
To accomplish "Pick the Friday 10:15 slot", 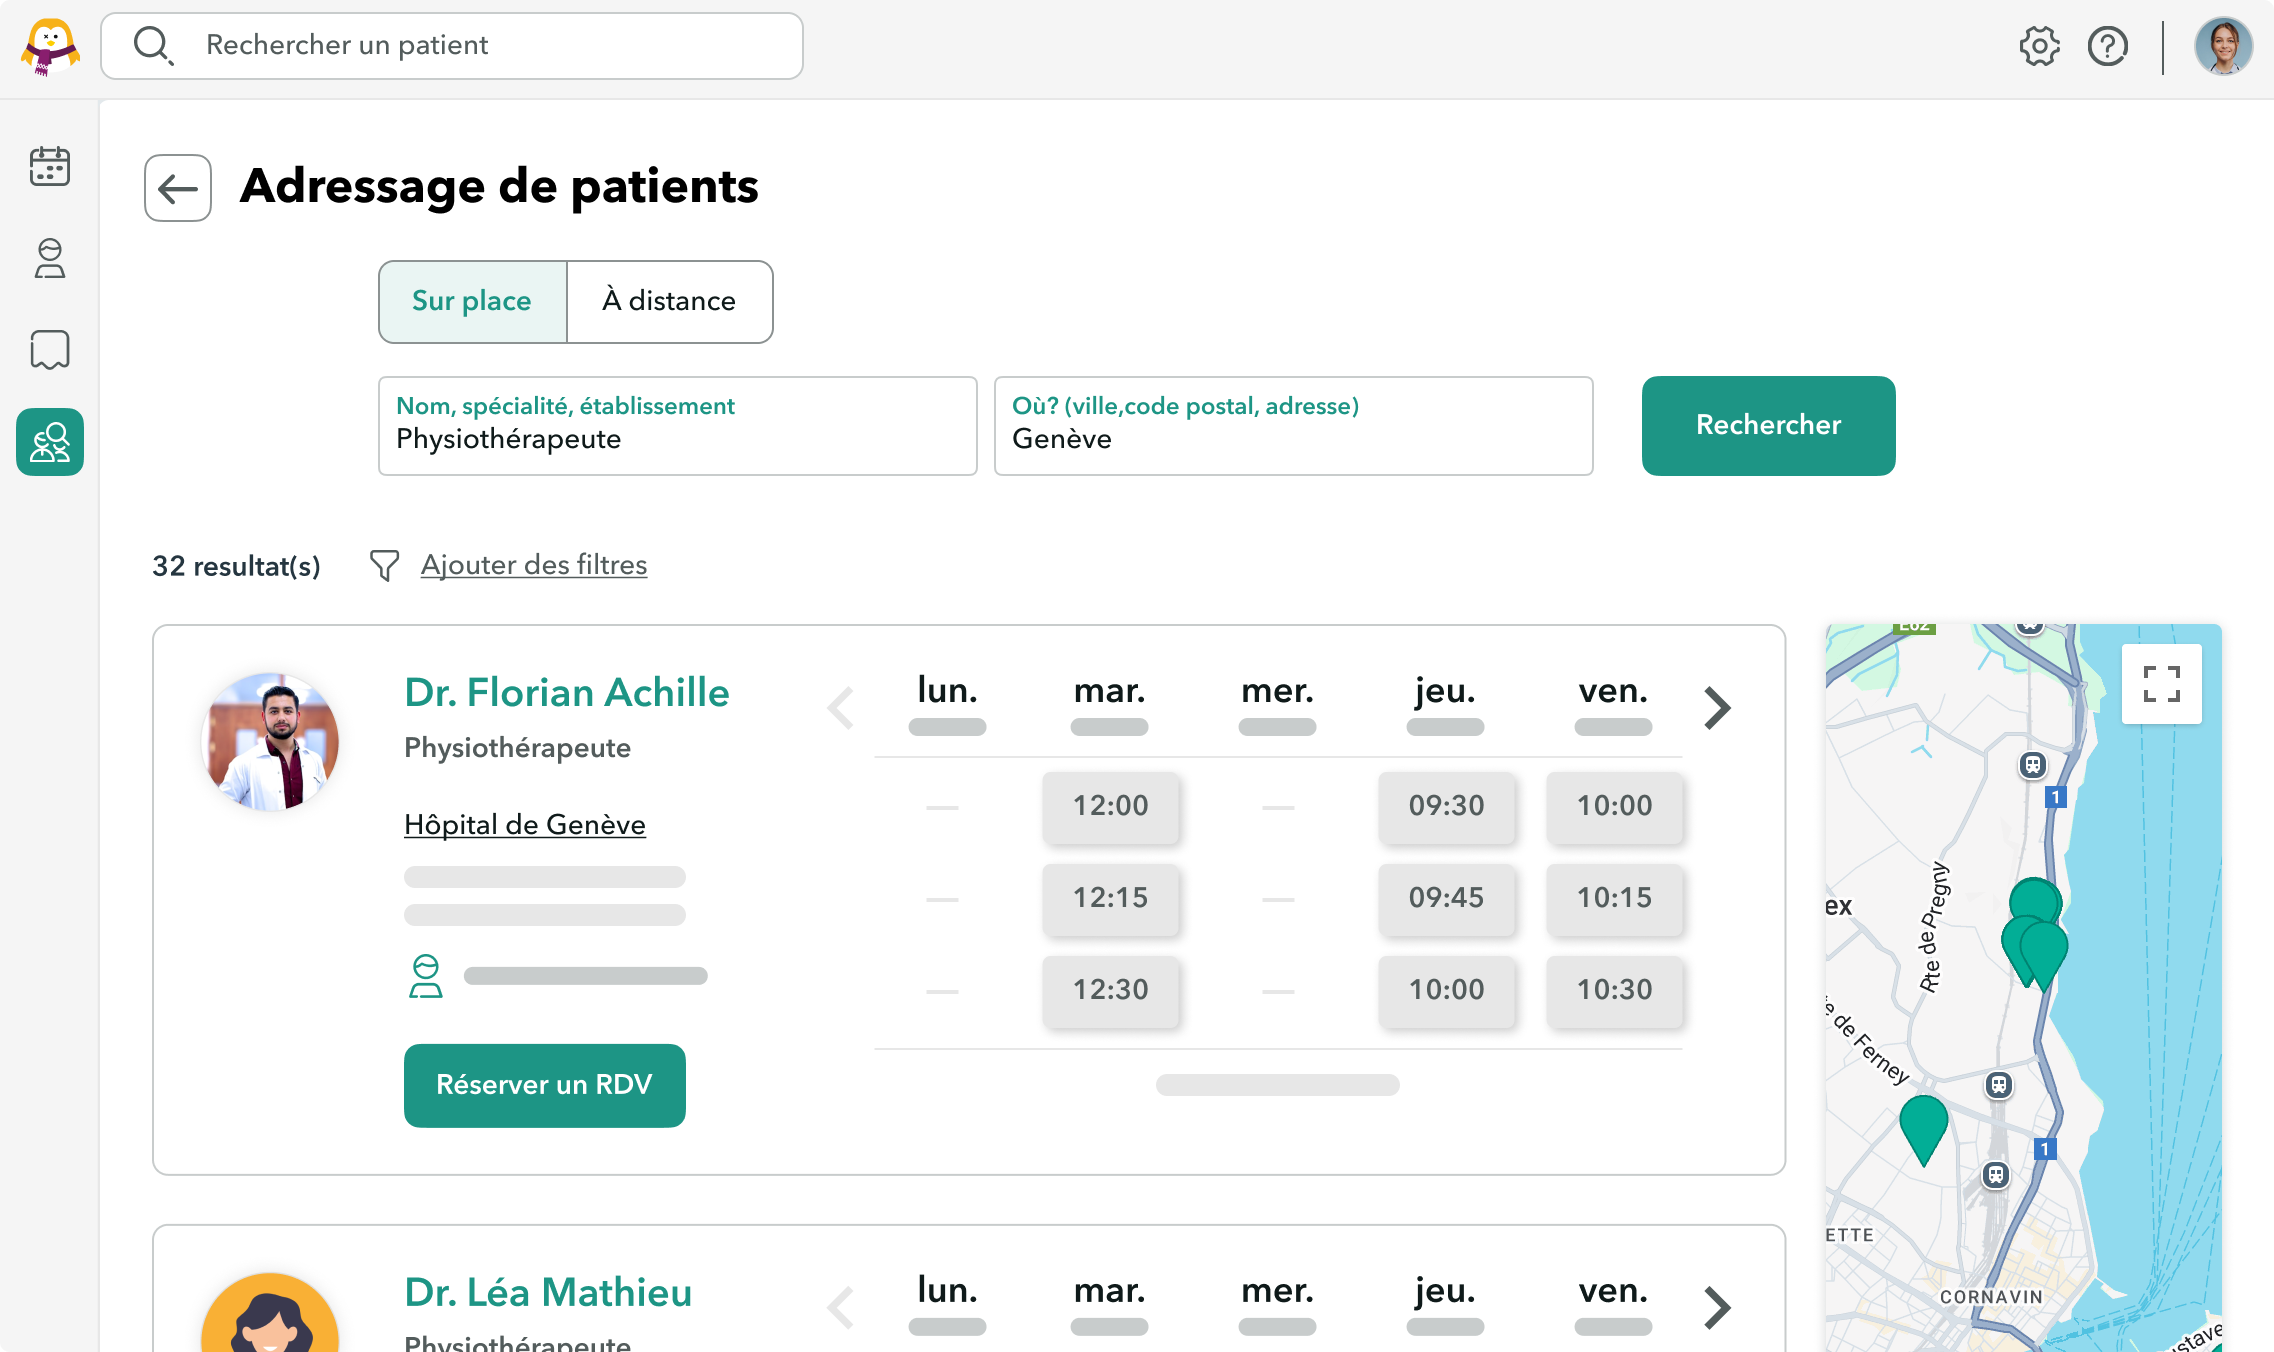I will (1614, 898).
